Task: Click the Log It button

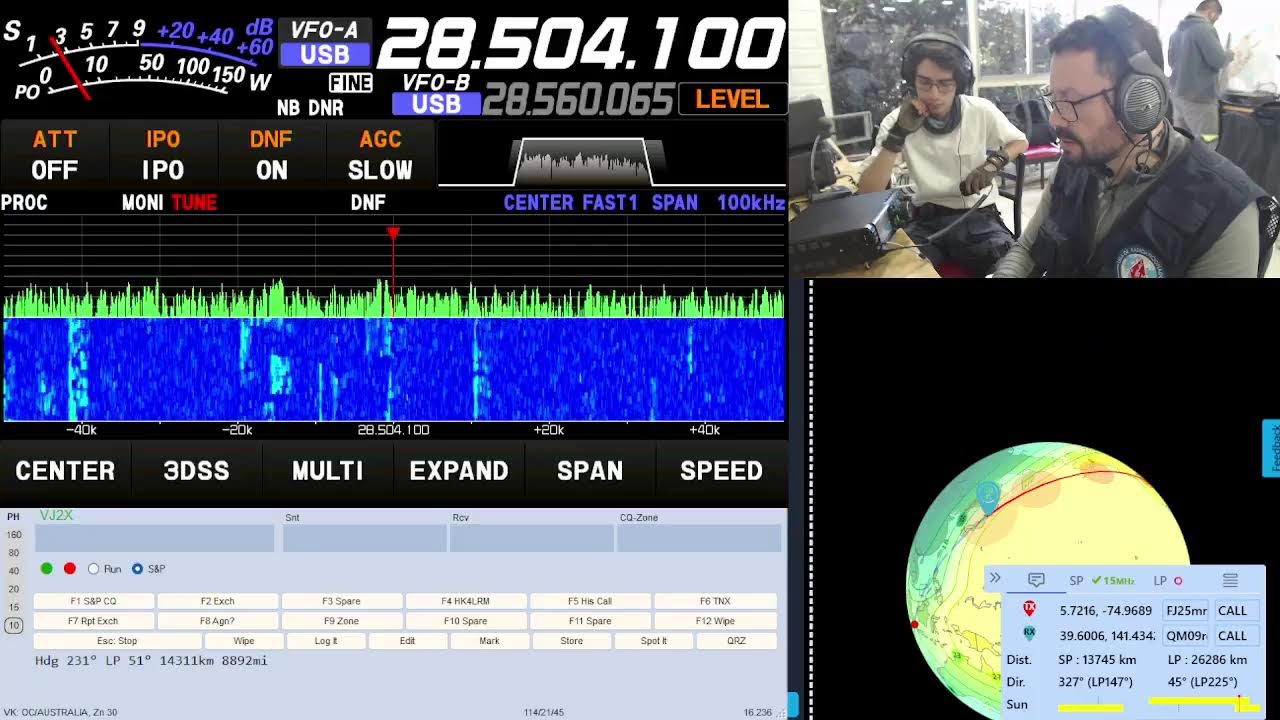Action: [326, 641]
